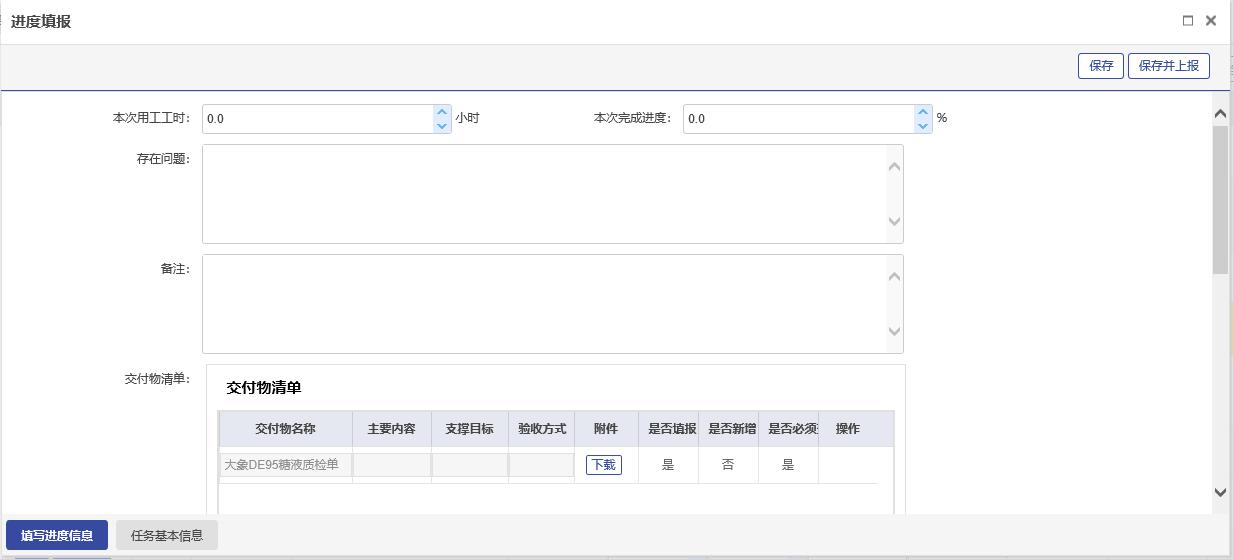Click the maximize icon of 进度填报 dialog
The image size is (1233, 559).
1188,20
